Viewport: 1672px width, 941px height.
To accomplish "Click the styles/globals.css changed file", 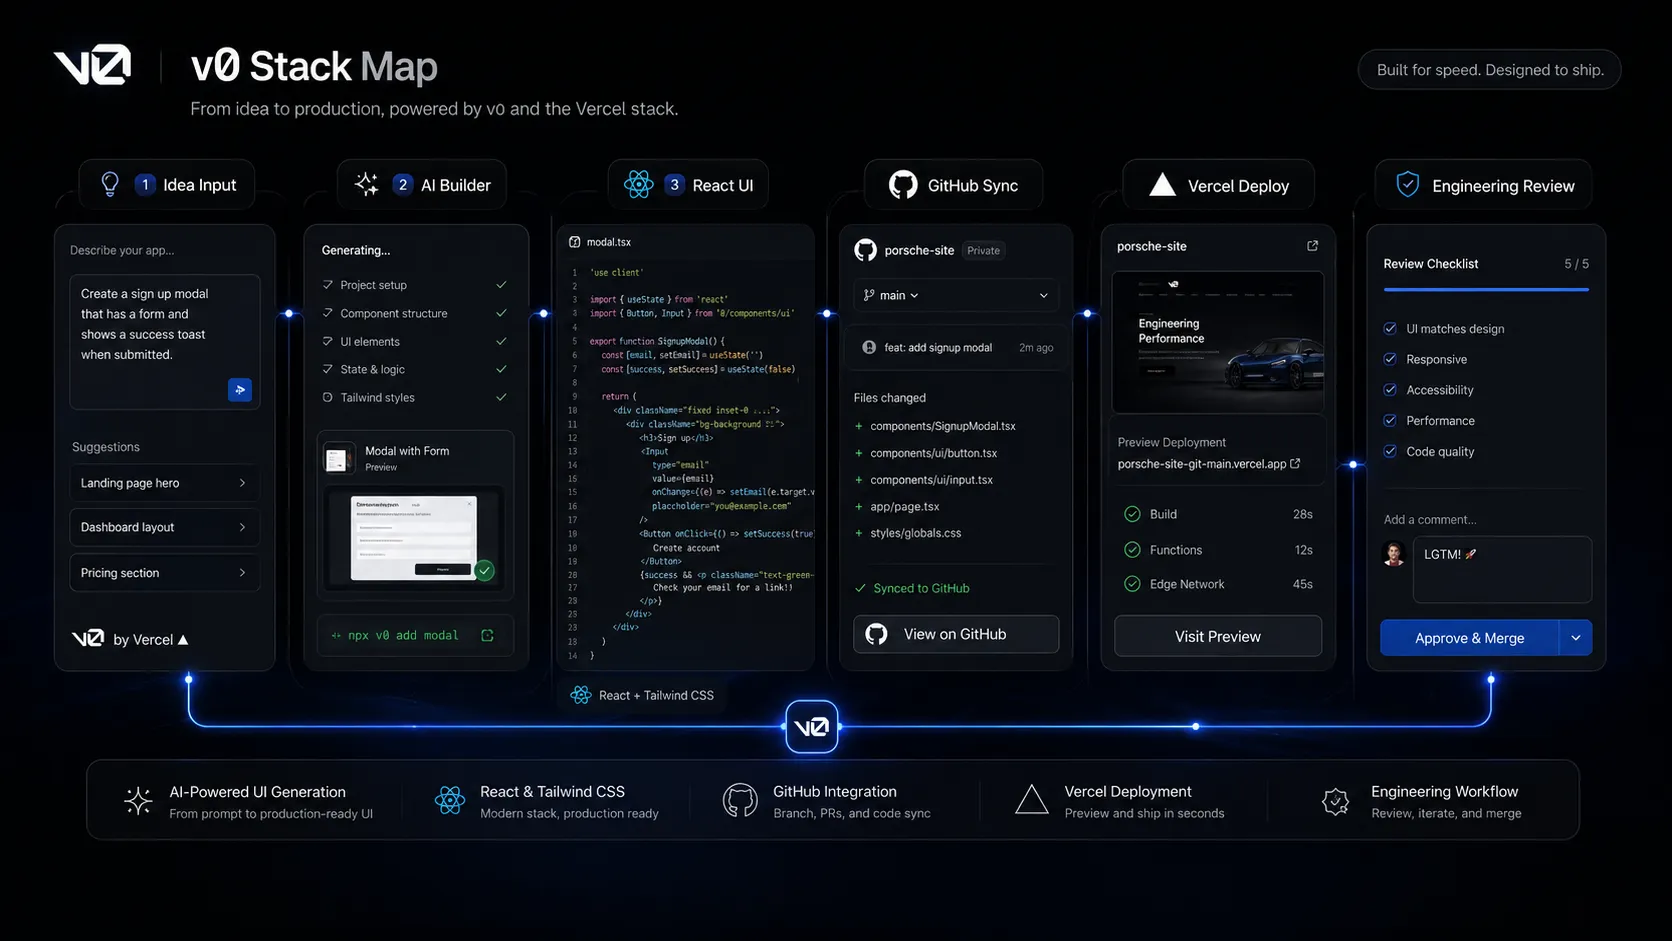I will coord(916,533).
